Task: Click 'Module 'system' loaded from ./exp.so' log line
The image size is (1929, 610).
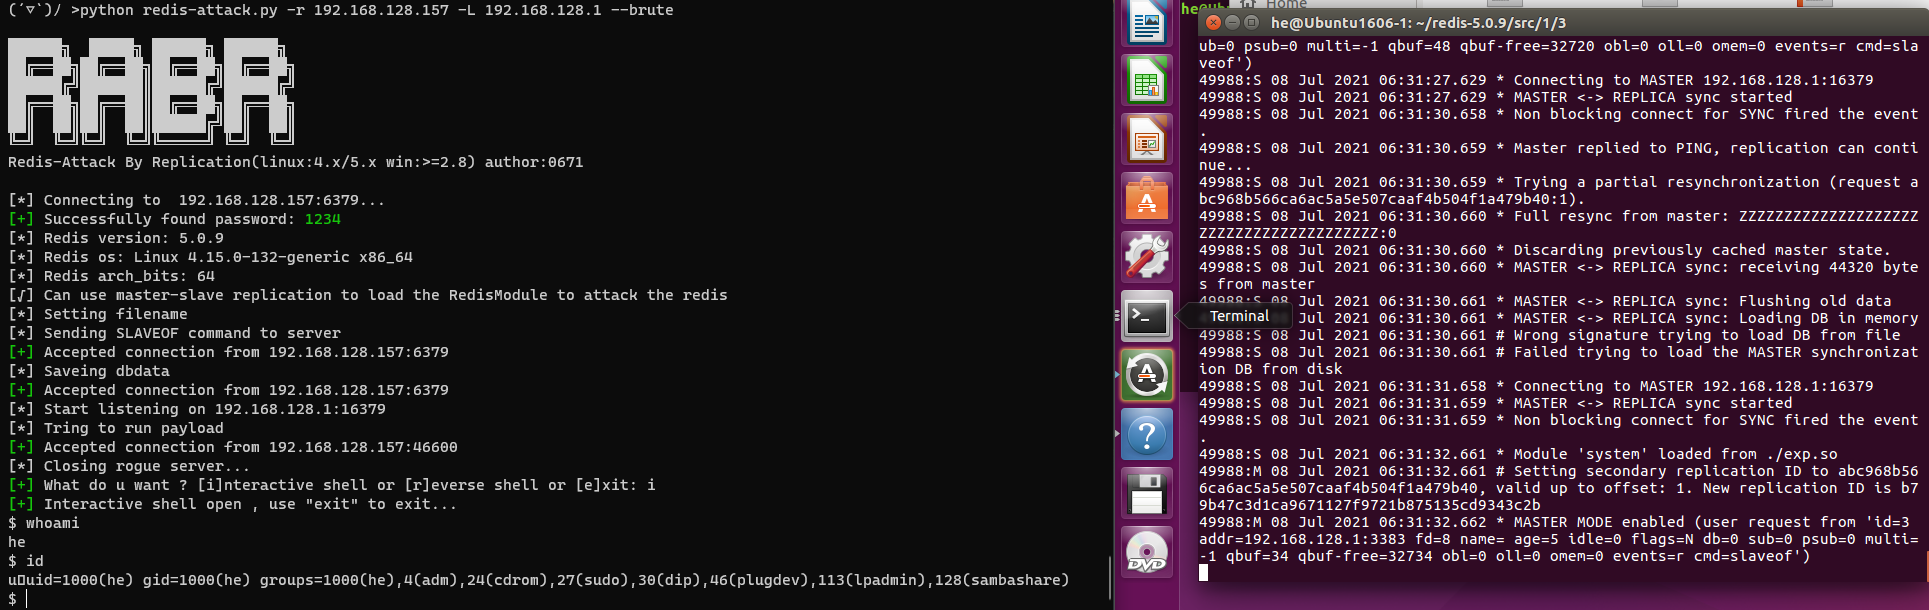Action: coord(1519,454)
